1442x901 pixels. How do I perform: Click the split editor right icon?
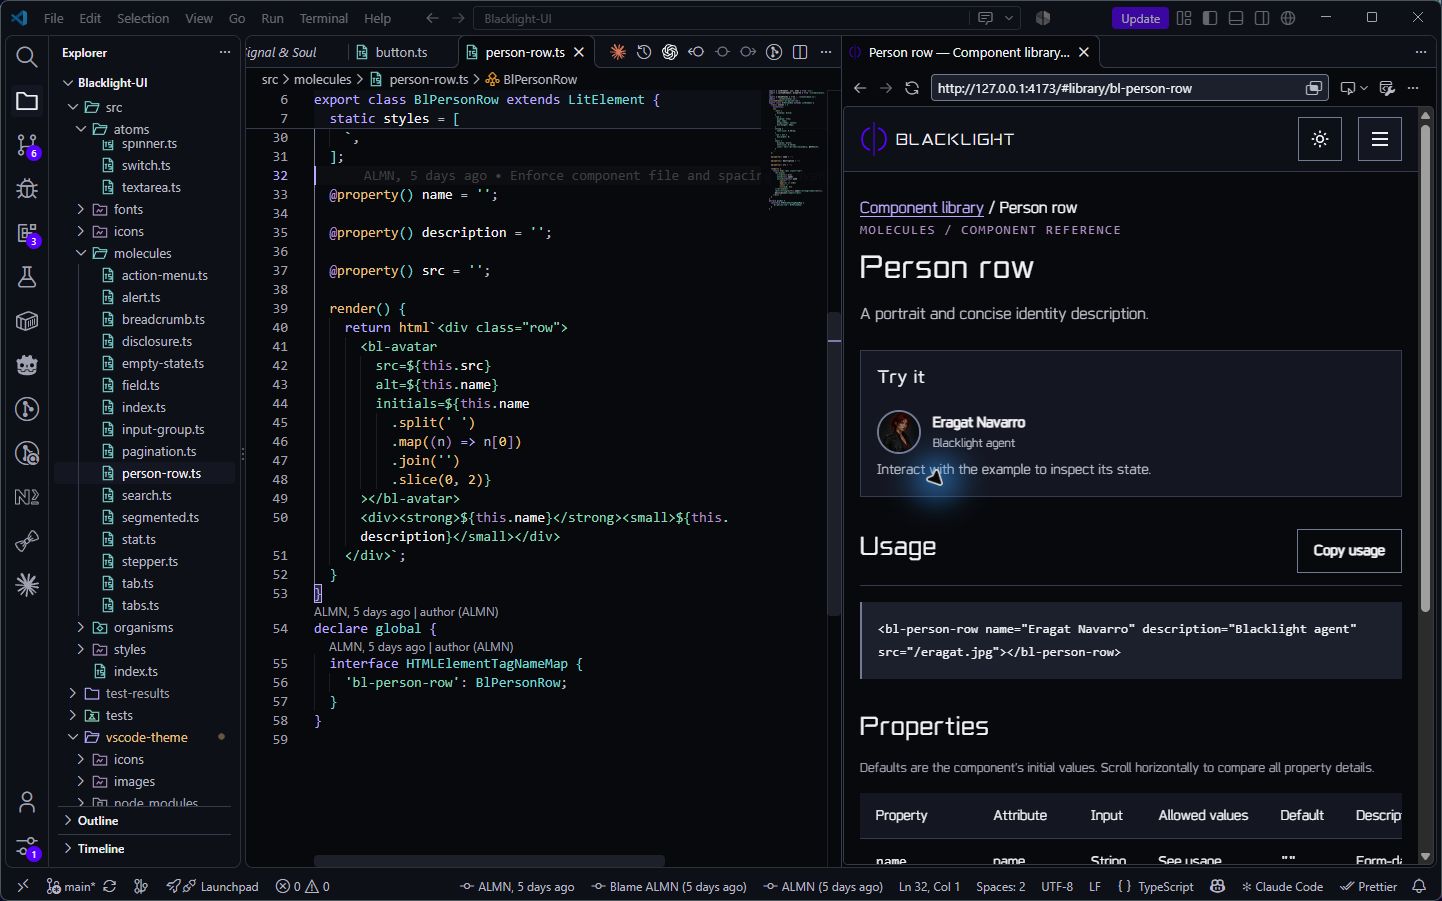[x=800, y=52]
